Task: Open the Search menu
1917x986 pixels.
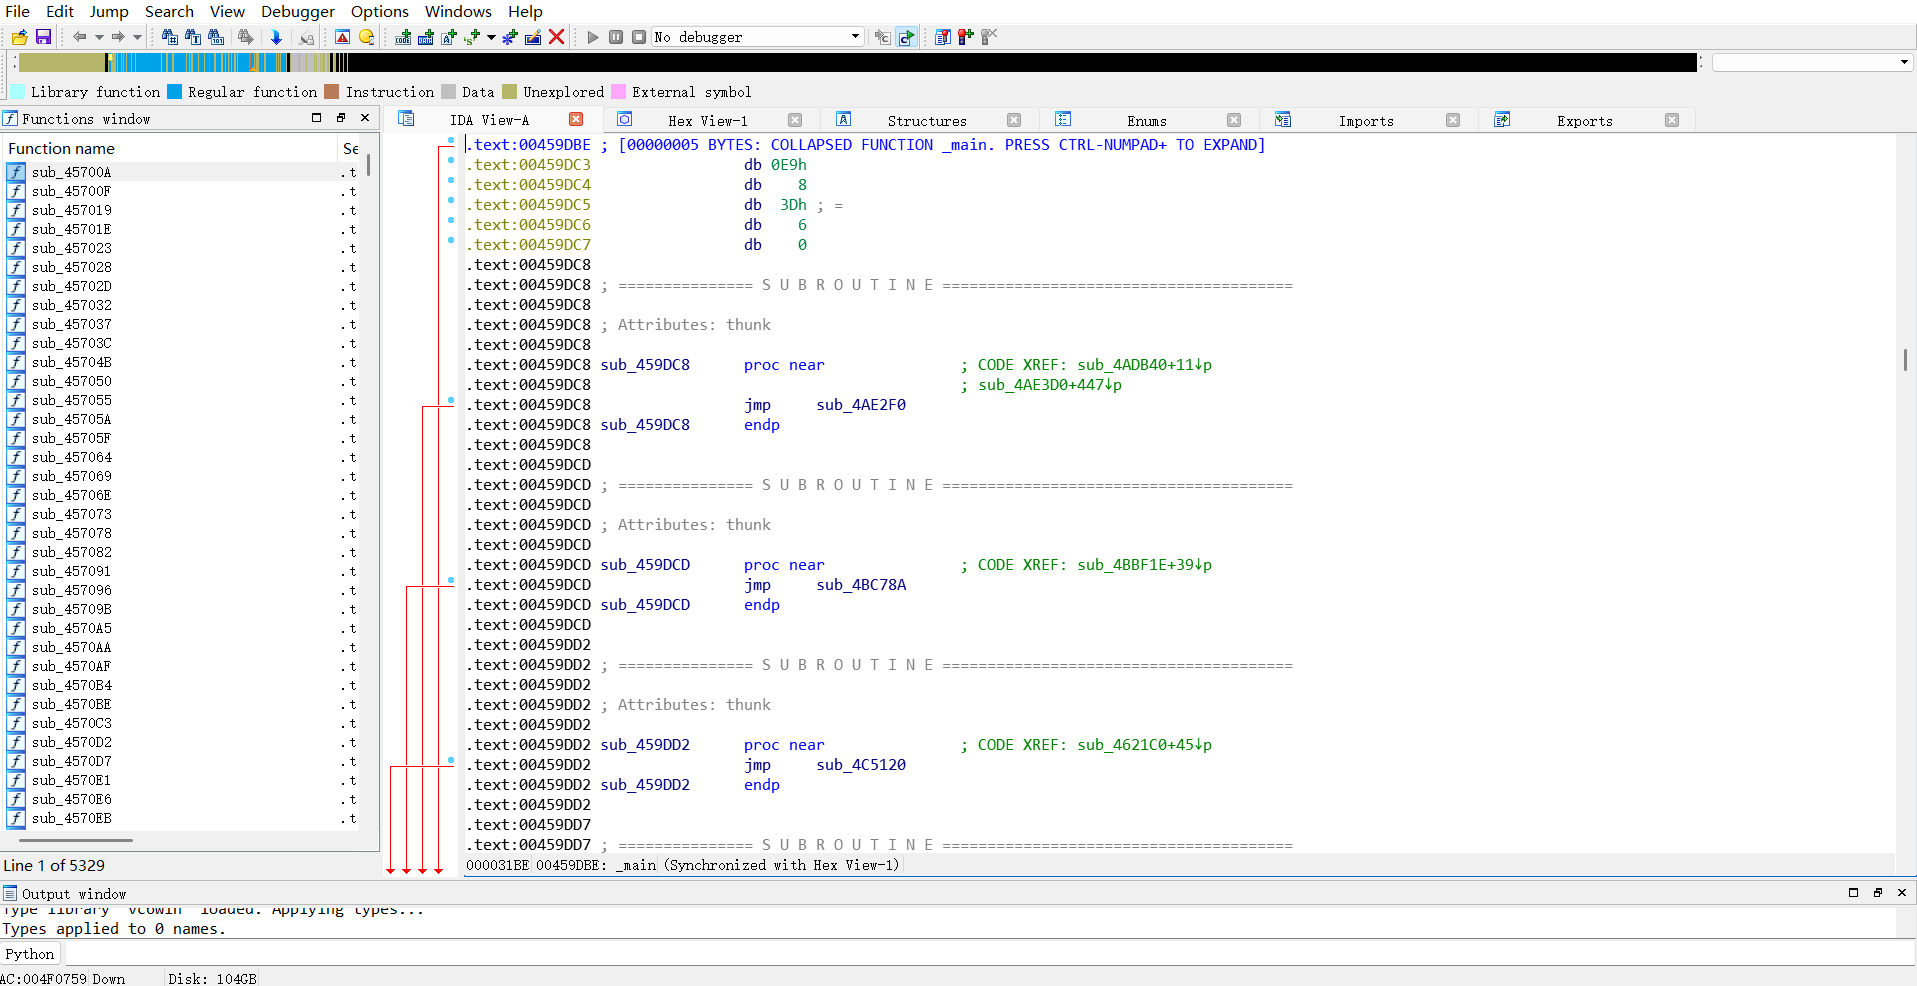Action: [x=169, y=11]
